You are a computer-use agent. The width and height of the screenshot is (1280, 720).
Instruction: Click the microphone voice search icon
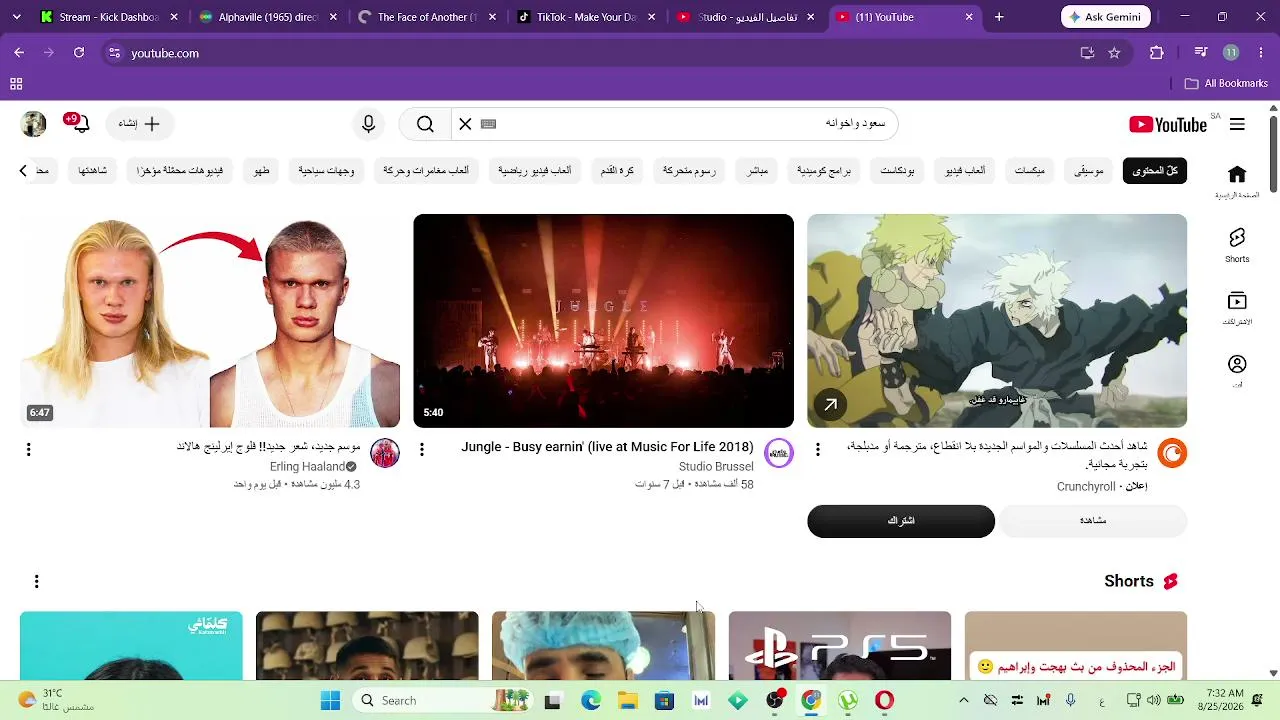(369, 124)
